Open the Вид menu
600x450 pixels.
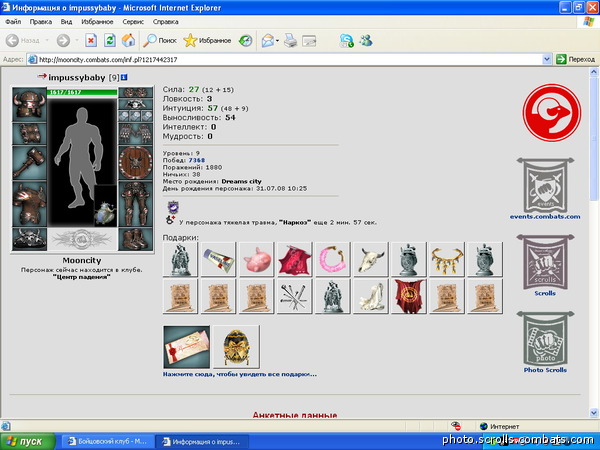(66, 22)
